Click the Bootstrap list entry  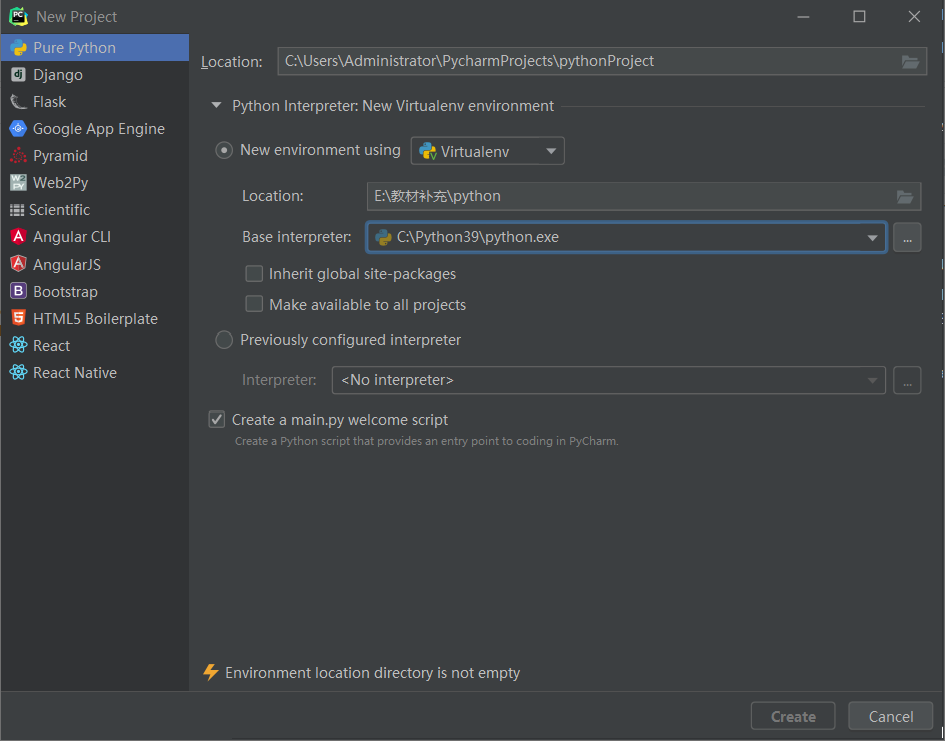click(95, 291)
